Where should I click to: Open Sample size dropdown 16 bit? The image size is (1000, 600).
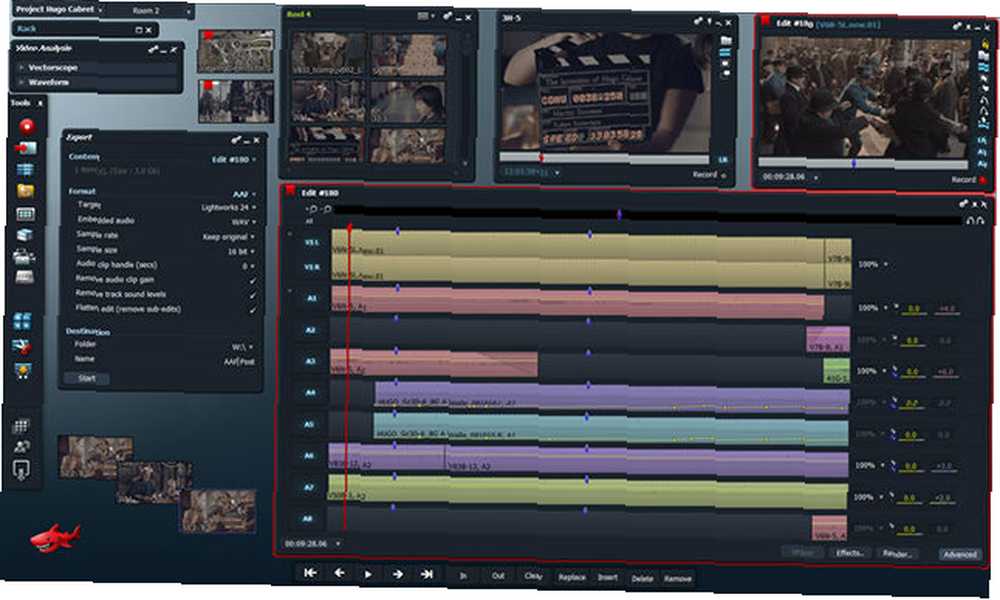click(x=242, y=252)
